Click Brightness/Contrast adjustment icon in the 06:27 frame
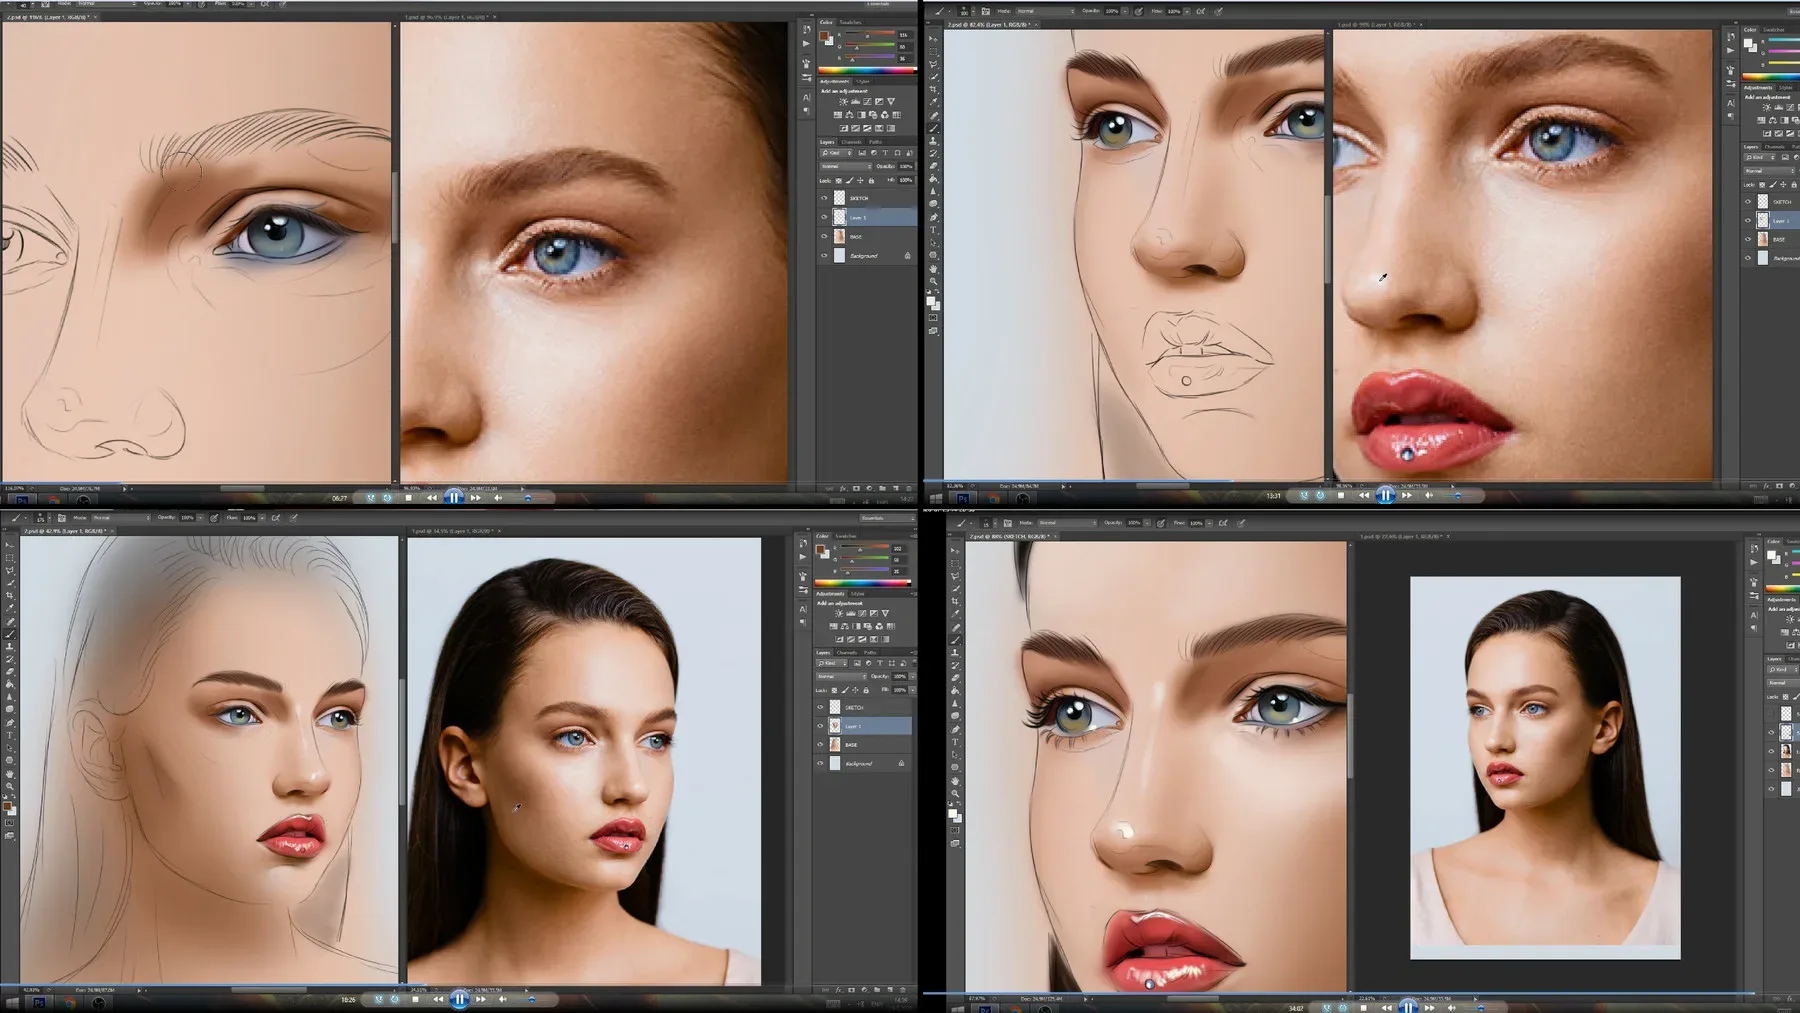This screenshot has width=1800, height=1013. click(x=843, y=102)
